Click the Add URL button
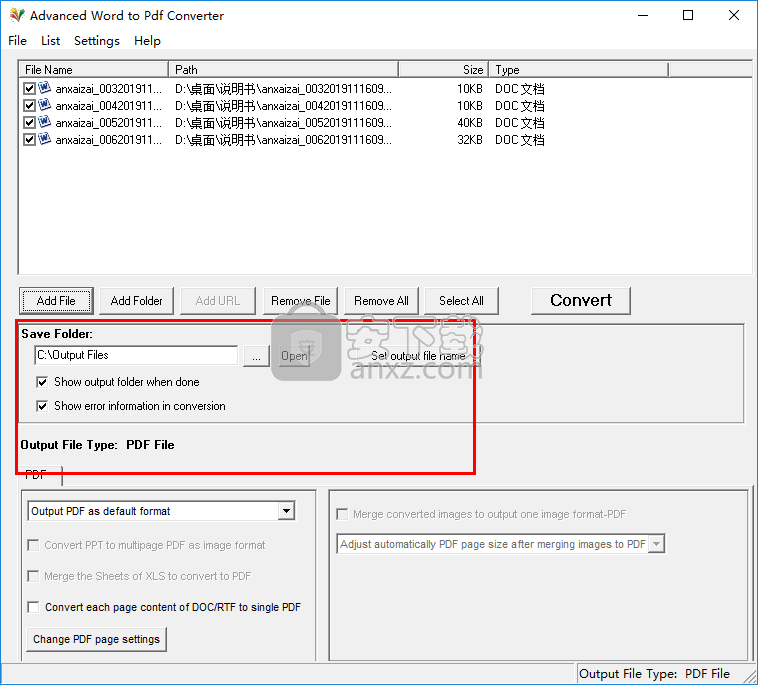The width and height of the screenshot is (758, 685). point(218,301)
